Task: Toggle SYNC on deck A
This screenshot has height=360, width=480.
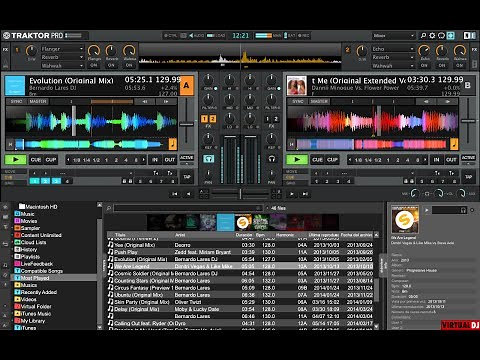Action: coord(16,101)
